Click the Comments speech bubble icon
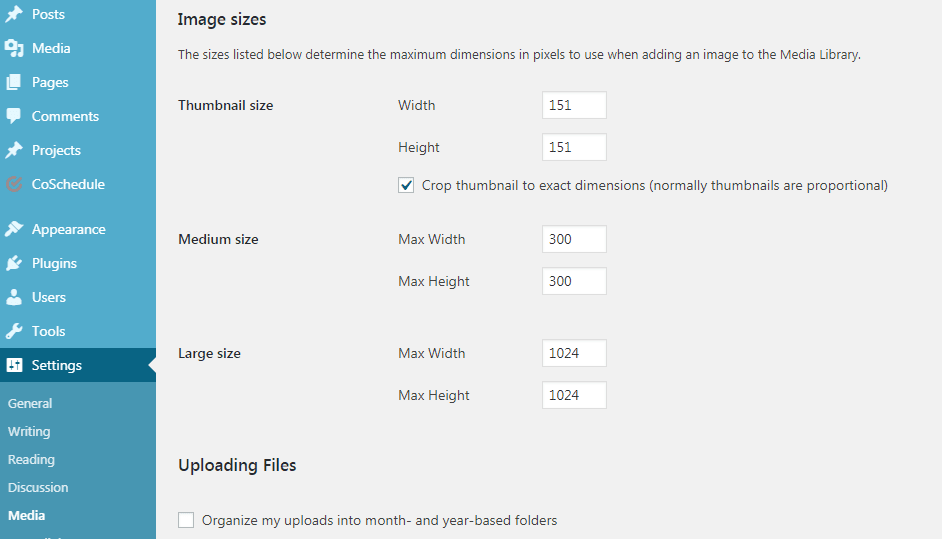The image size is (942, 539). 14,116
